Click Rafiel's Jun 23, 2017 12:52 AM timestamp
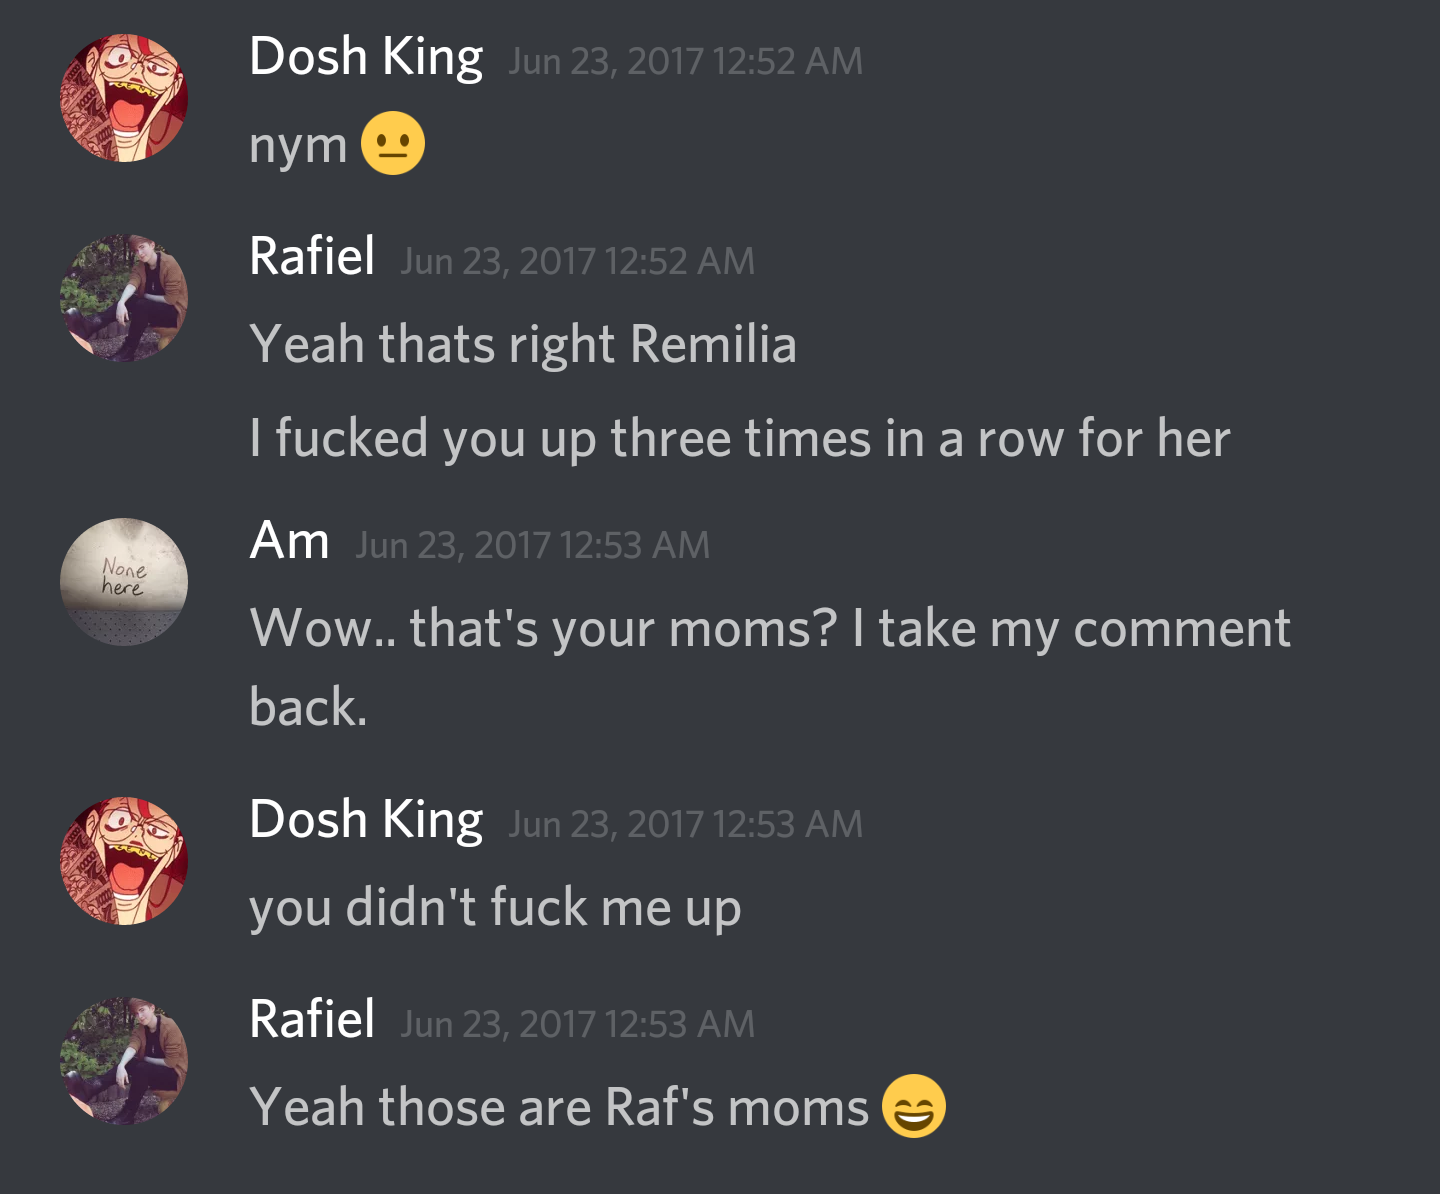1440x1194 pixels. pos(577,261)
